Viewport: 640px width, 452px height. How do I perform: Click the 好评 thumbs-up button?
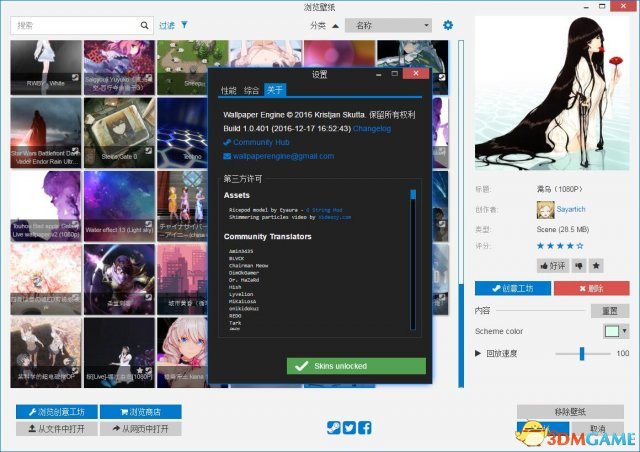(553, 266)
